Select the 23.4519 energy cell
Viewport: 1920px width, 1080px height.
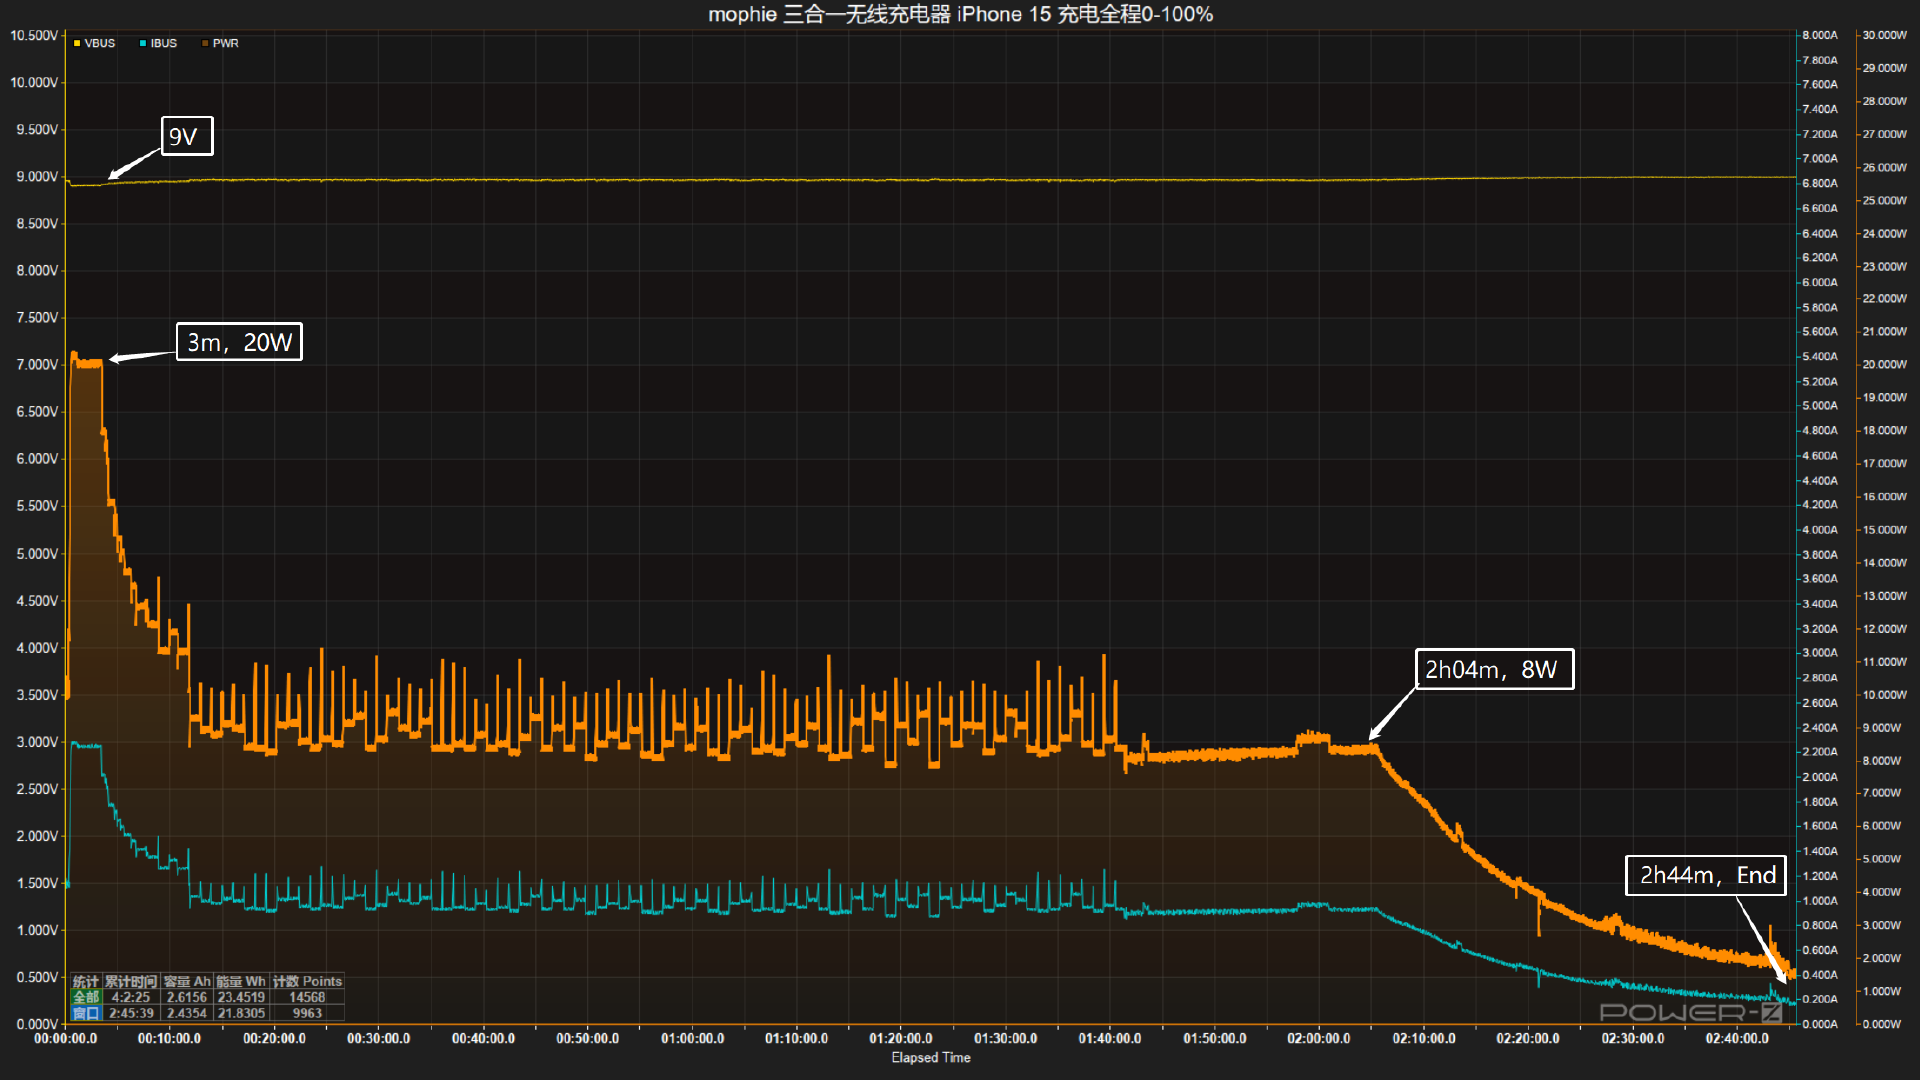coord(241,997)
